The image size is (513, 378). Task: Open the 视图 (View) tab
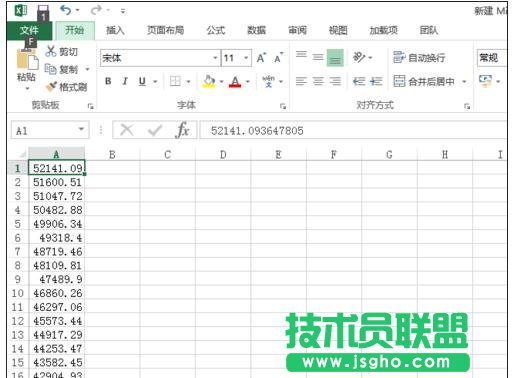(x=338, y=30)
